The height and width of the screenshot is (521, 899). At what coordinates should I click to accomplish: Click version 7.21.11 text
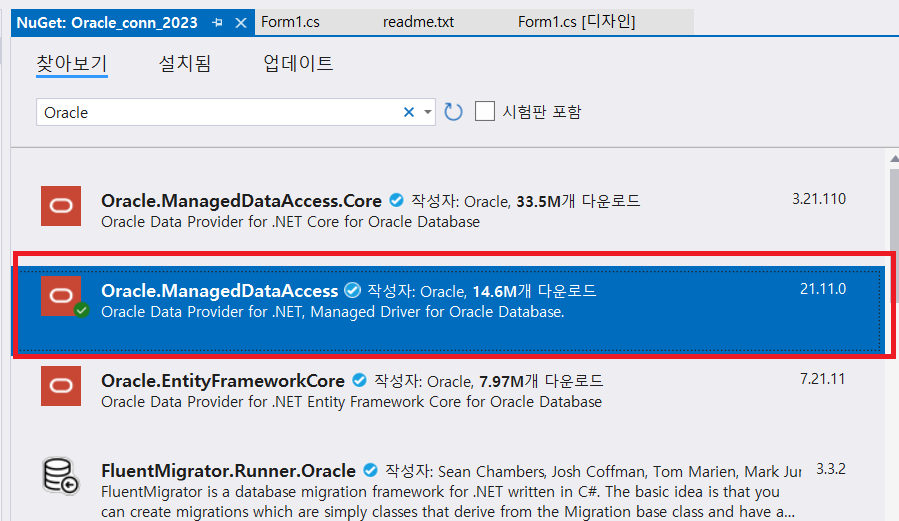click(x=822, y=379)
